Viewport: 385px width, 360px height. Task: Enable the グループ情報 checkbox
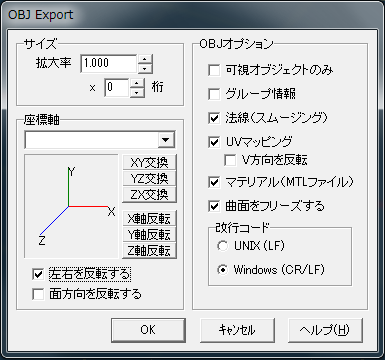tap(214, 94)
